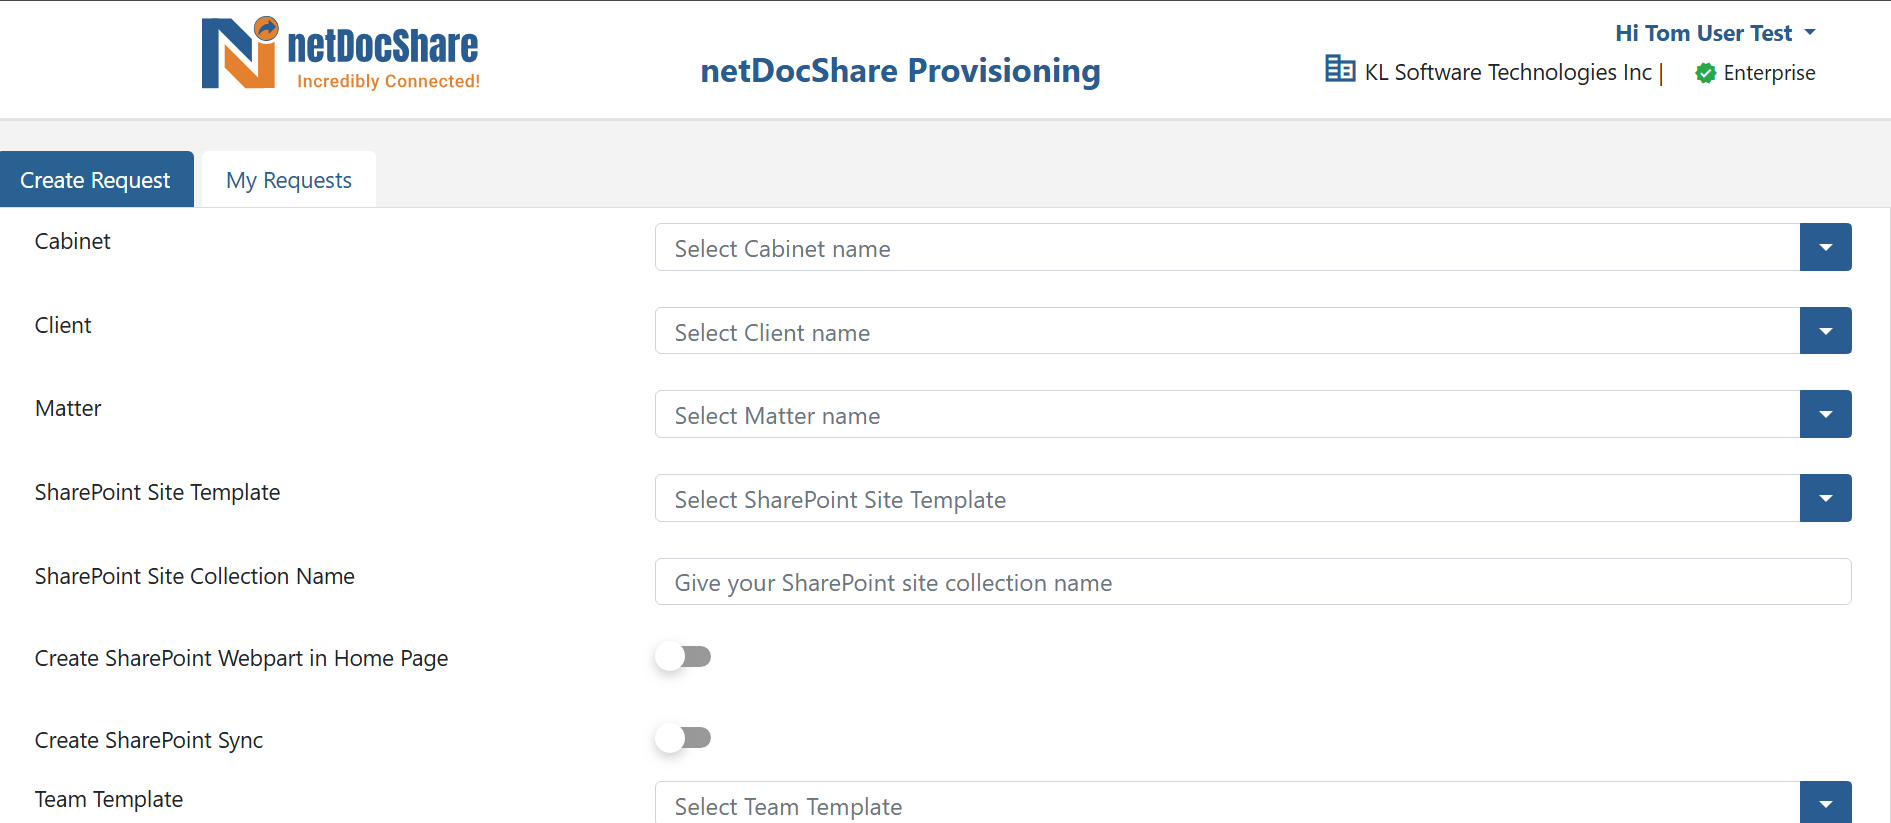Enable Create SharePoint Webpart in Home Page
Screen dimensions: 1891x823
pyautogui.click(x=684, y=657)
